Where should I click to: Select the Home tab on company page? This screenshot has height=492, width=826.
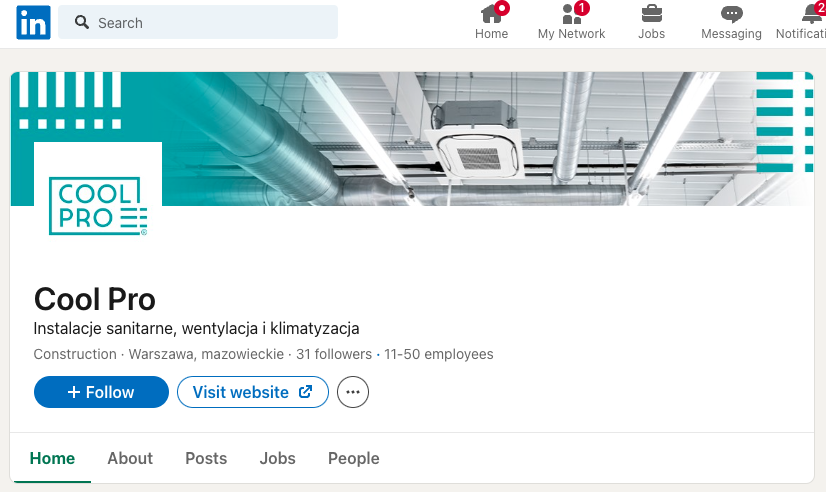click(x=52, y=458)
